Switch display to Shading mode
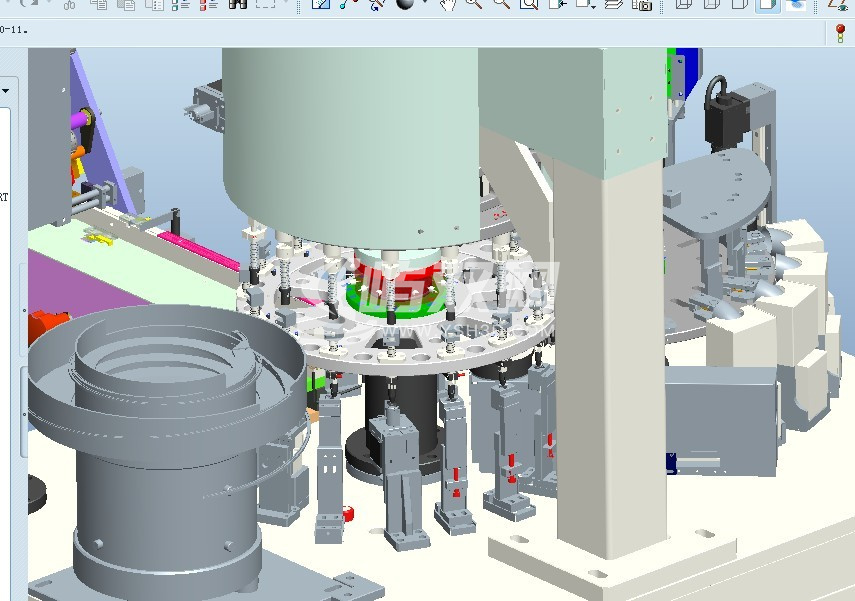The width and height of the screenshot is (855, 601). [768, 5]
